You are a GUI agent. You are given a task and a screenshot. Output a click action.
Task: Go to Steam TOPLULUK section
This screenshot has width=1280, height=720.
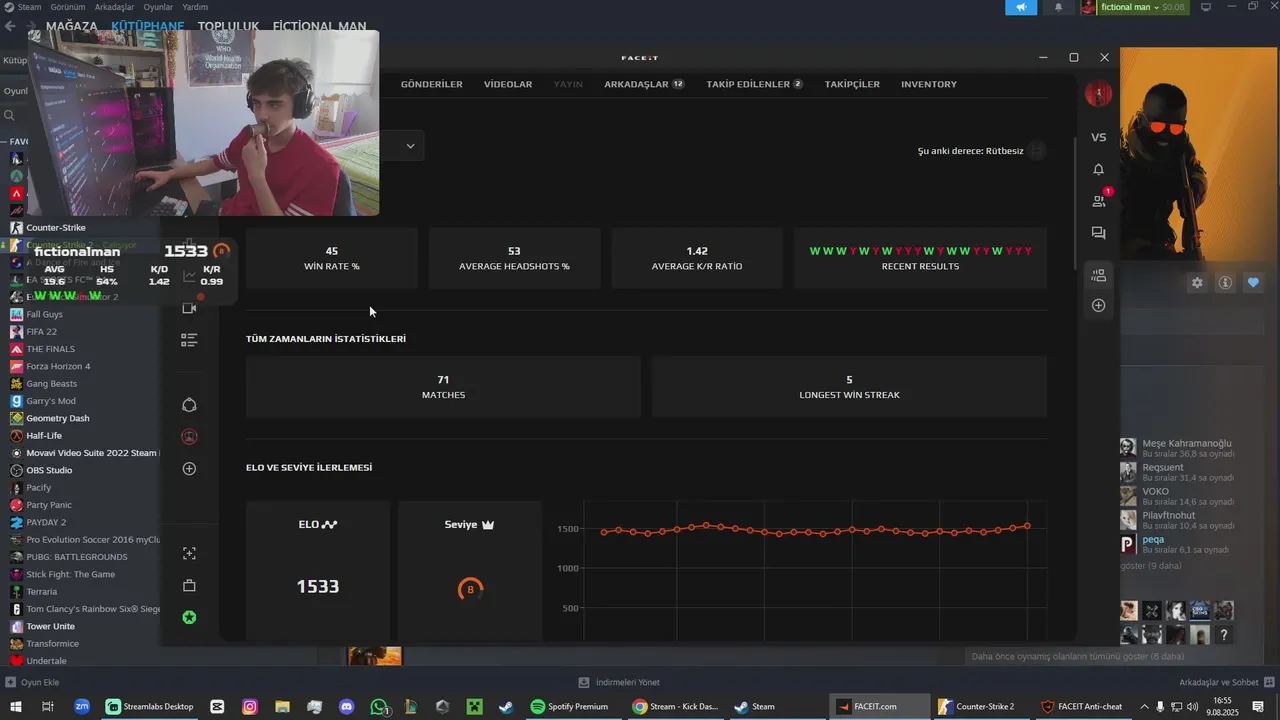click(228, 26)
